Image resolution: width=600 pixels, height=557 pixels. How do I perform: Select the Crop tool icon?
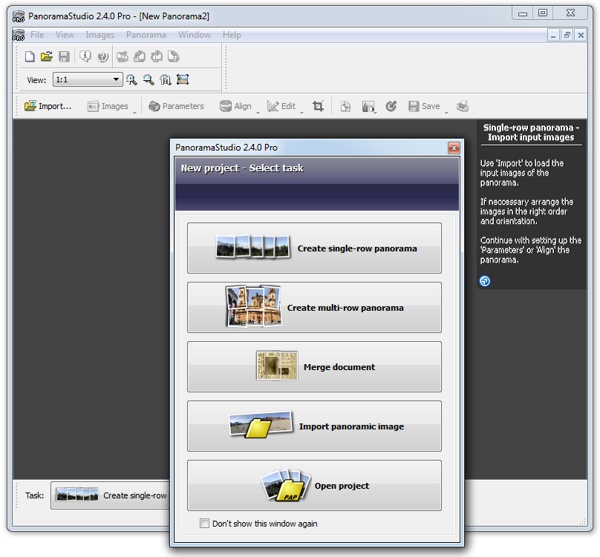click(318, 106)
